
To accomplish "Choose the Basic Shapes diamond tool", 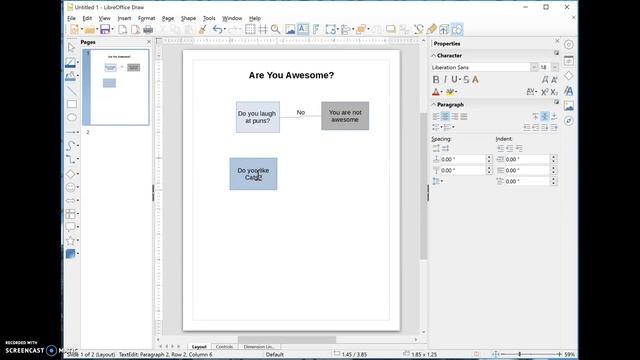I will (x=70, y=173).
